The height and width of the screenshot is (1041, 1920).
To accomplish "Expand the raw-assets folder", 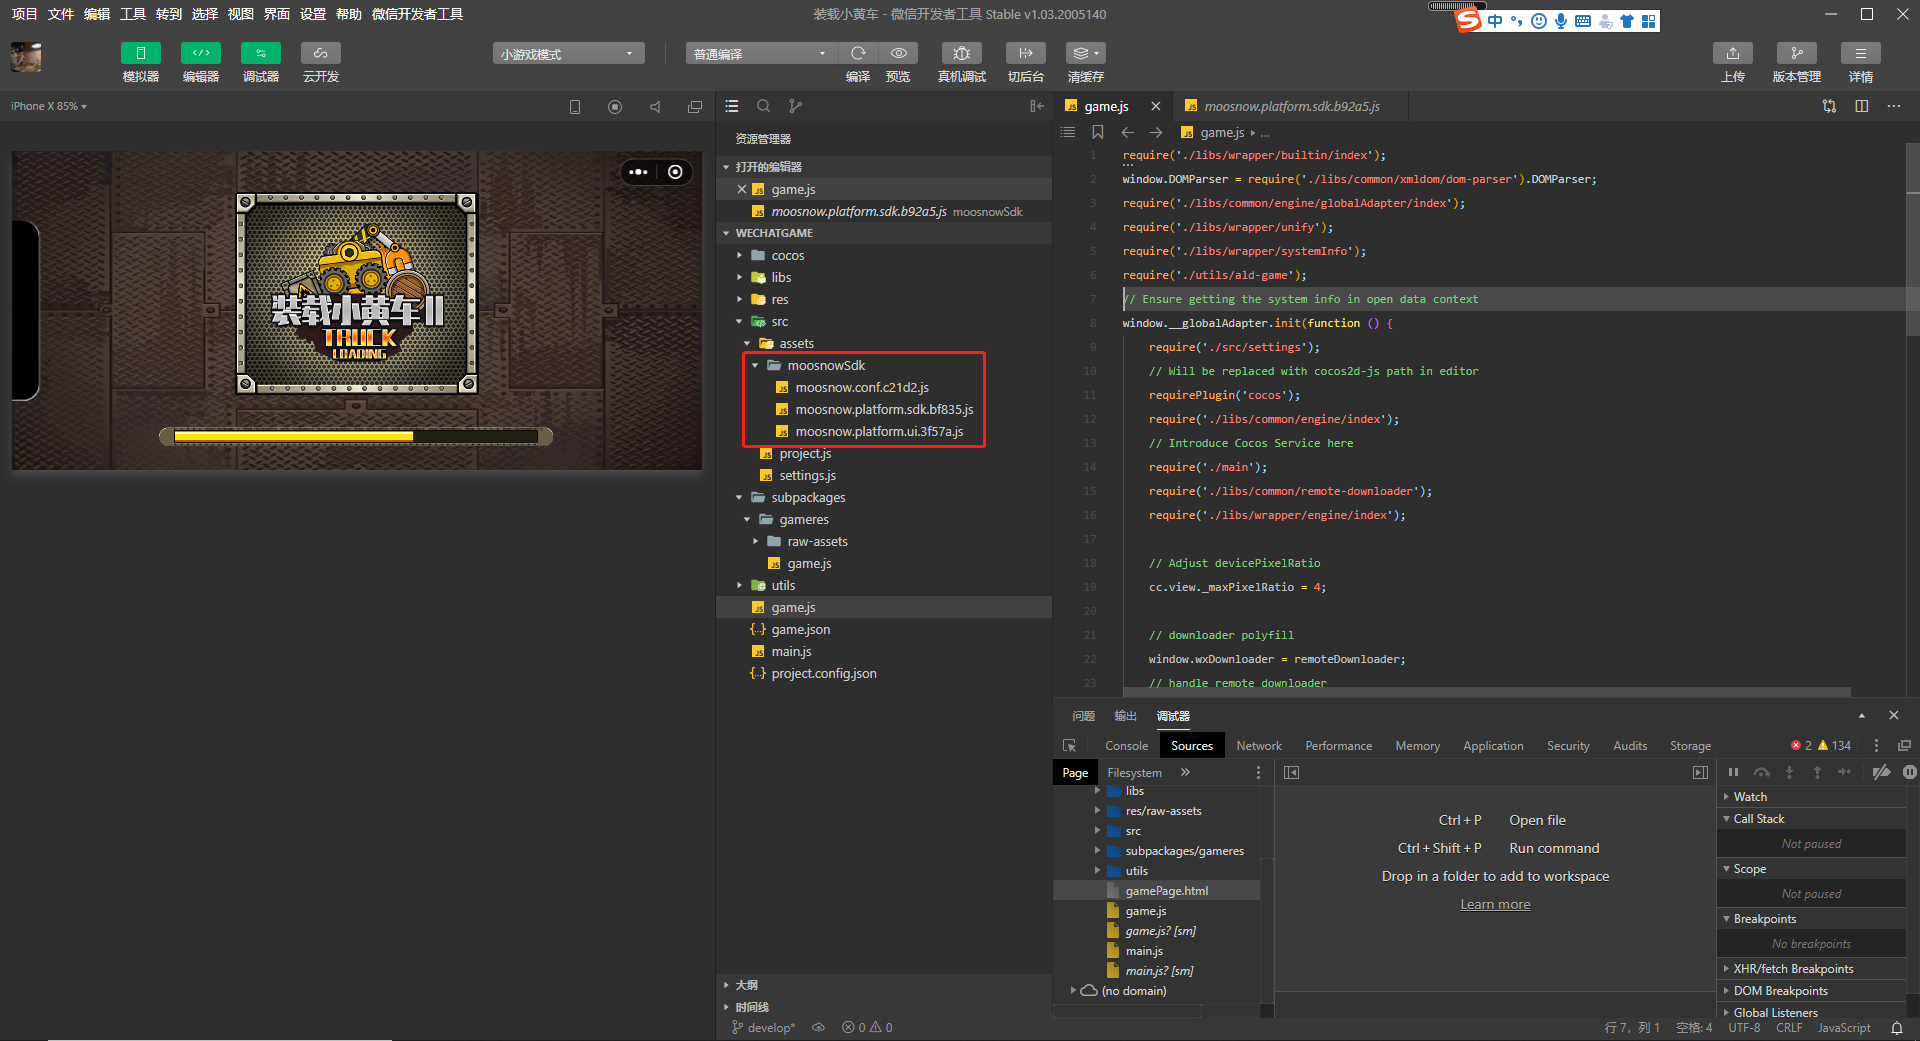I will (884, 541).
